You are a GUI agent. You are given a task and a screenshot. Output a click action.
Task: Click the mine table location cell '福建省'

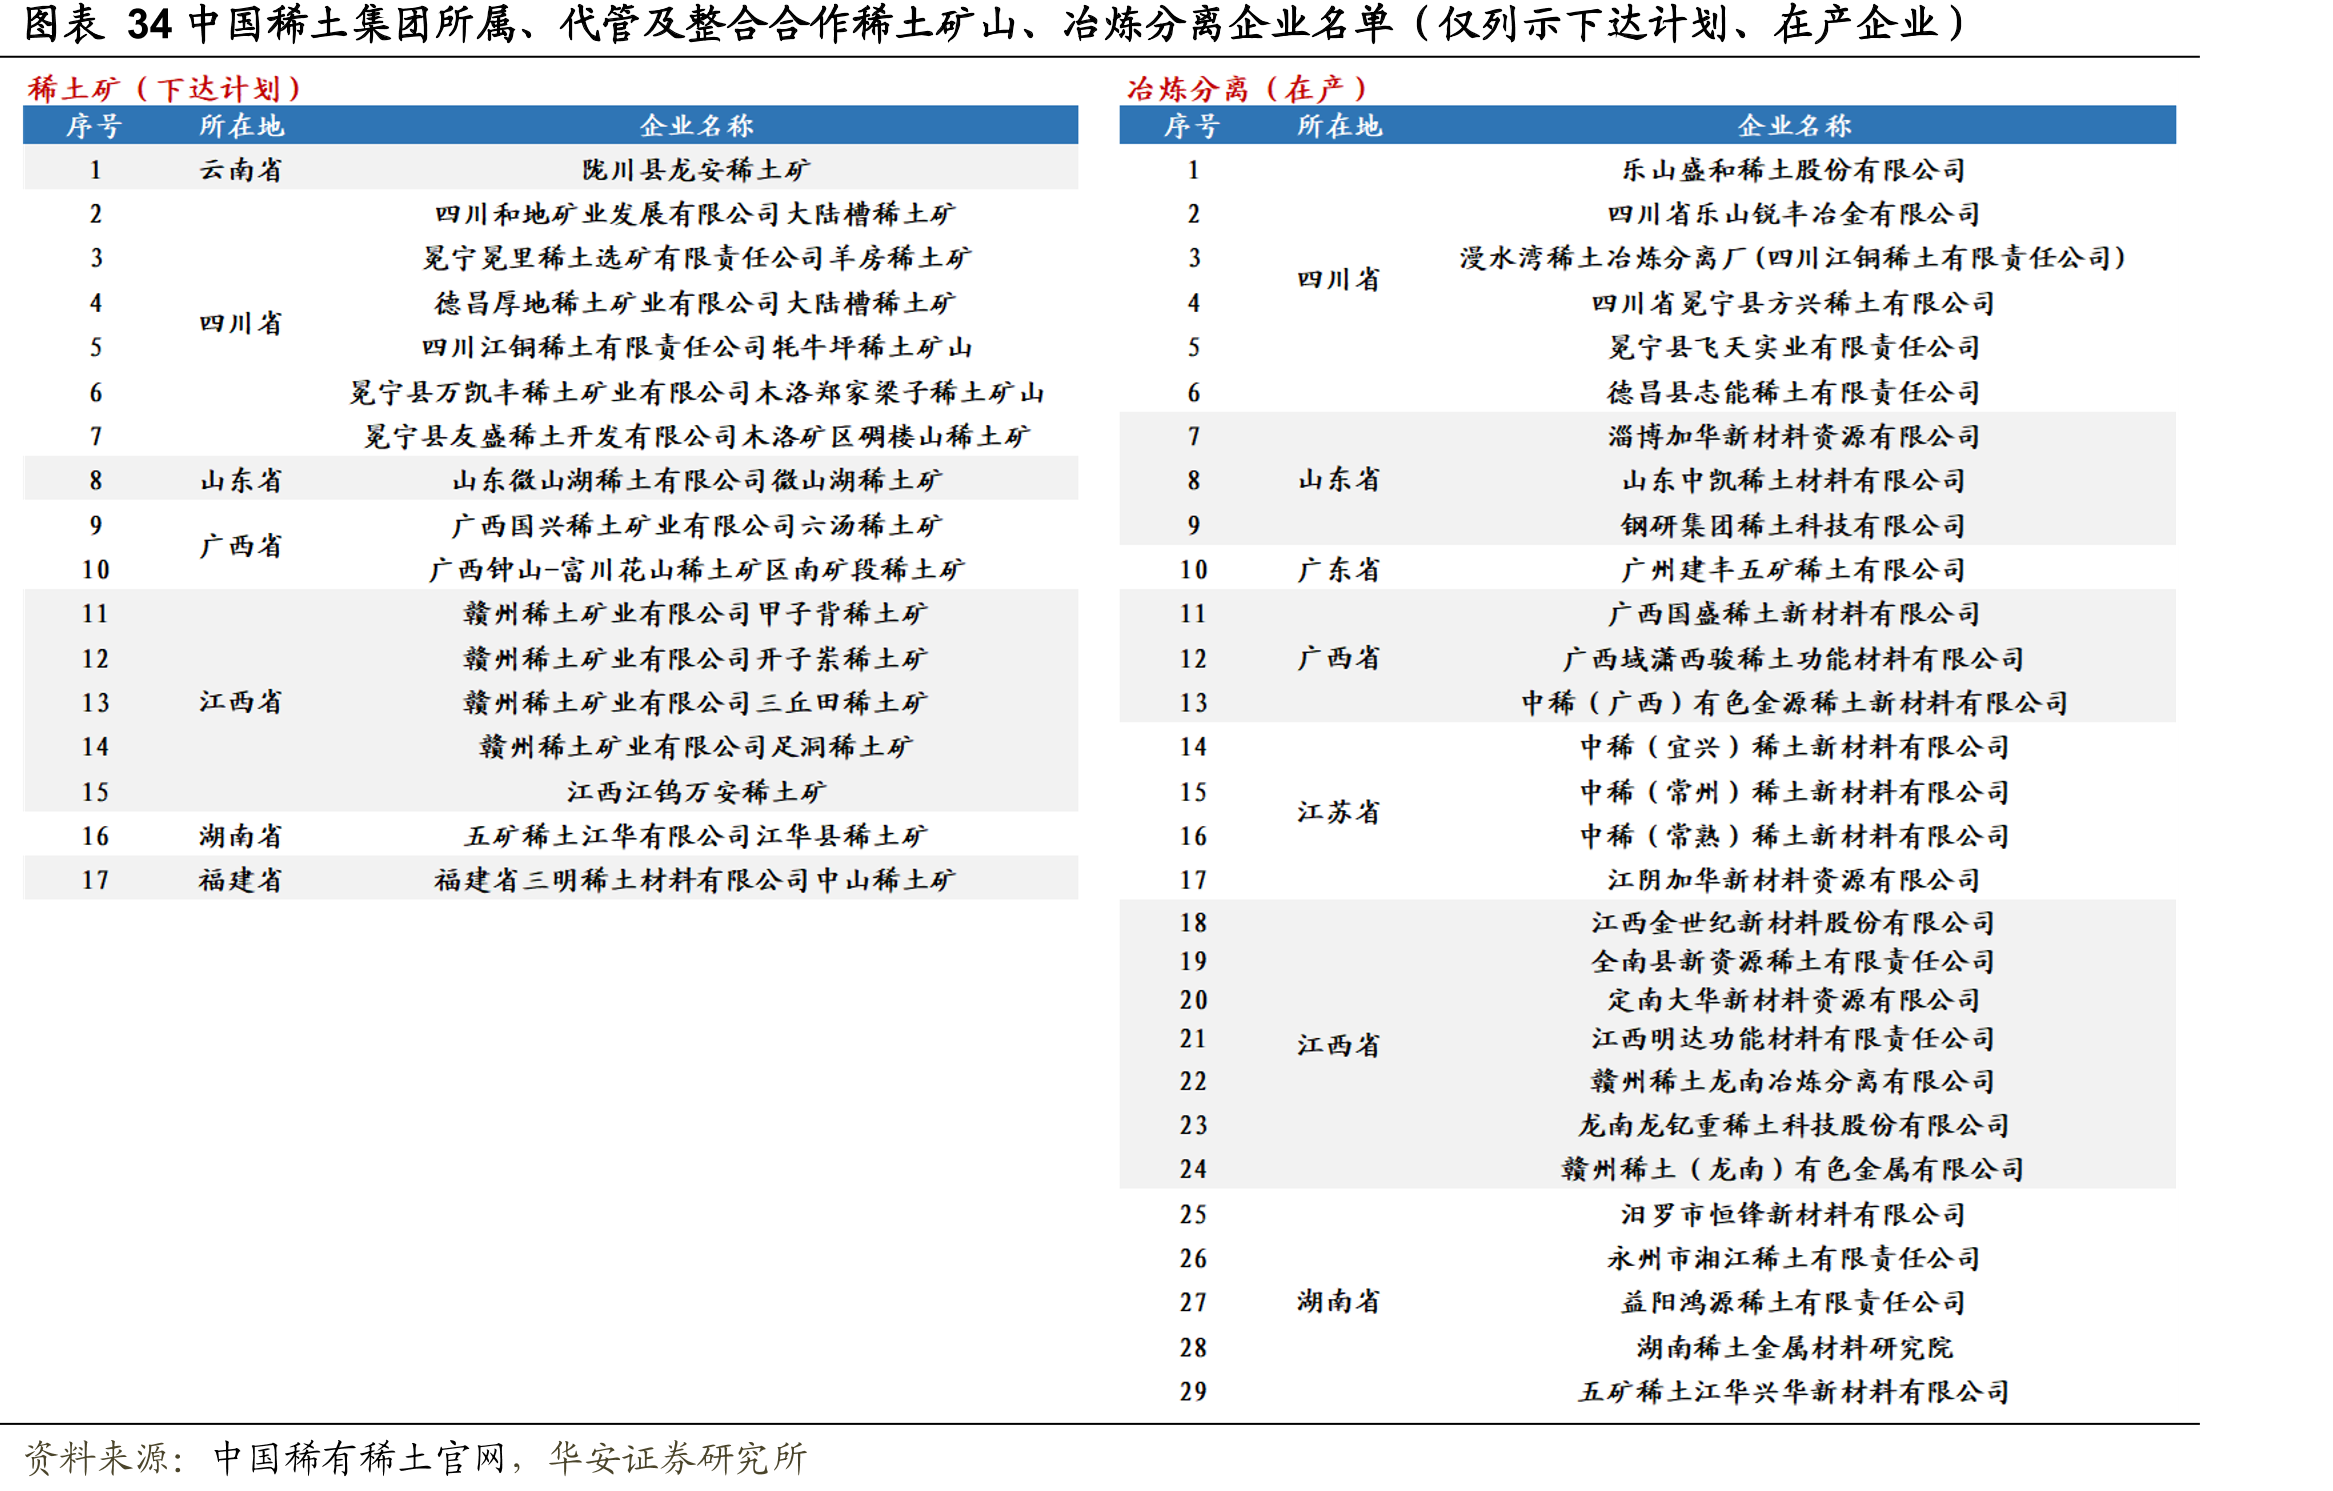coord(240,879)
